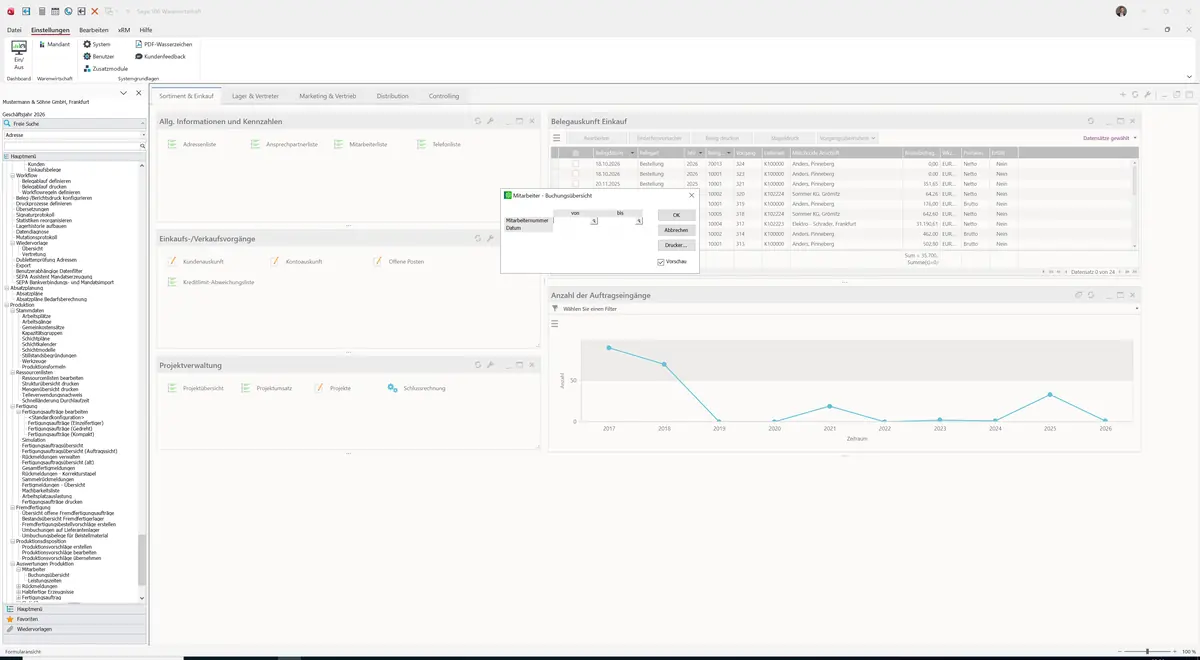This screenshot has width=1200, height=660.
Task: Open Schlussrechnung shortcut in Projektverwaltung
Action: (417, 388)
